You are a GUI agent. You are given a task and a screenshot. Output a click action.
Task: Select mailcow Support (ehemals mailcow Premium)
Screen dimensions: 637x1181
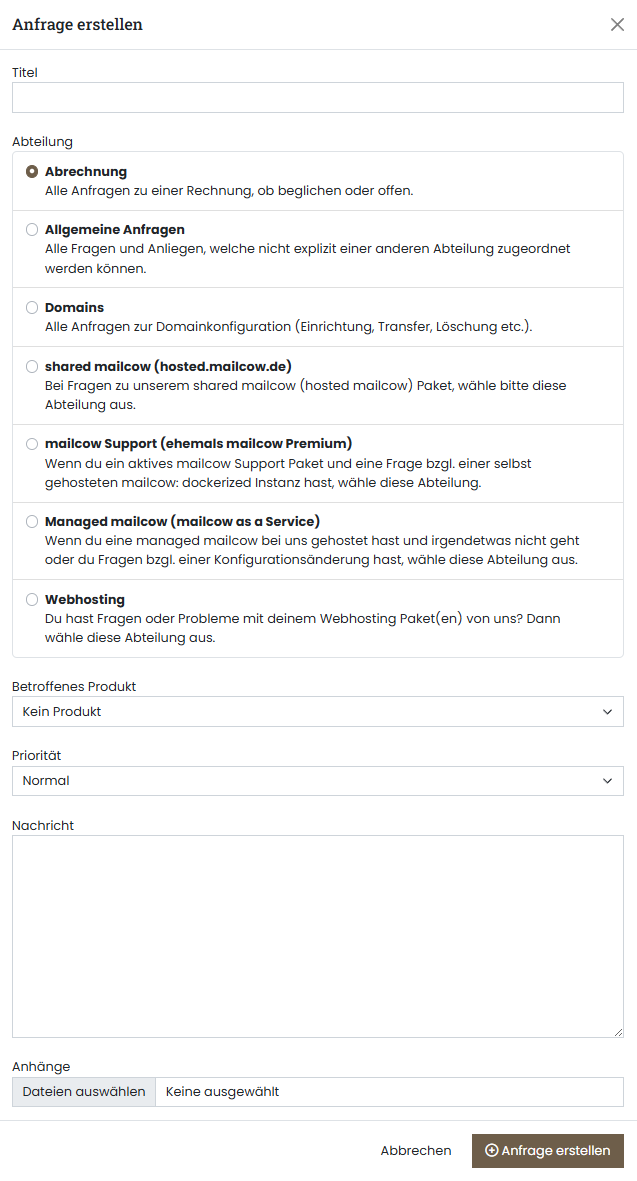pyautogui.click(x=31, y=443)
